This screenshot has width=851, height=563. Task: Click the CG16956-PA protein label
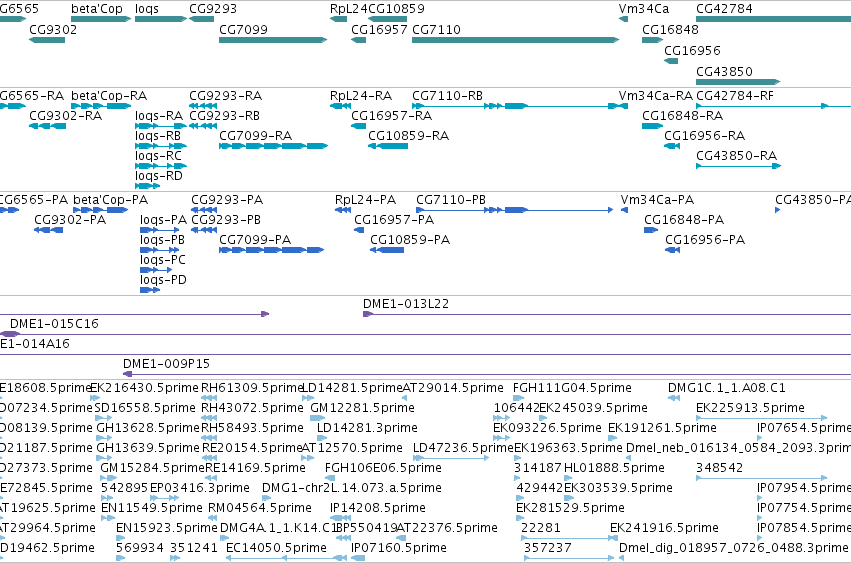(x=705, y=240)
